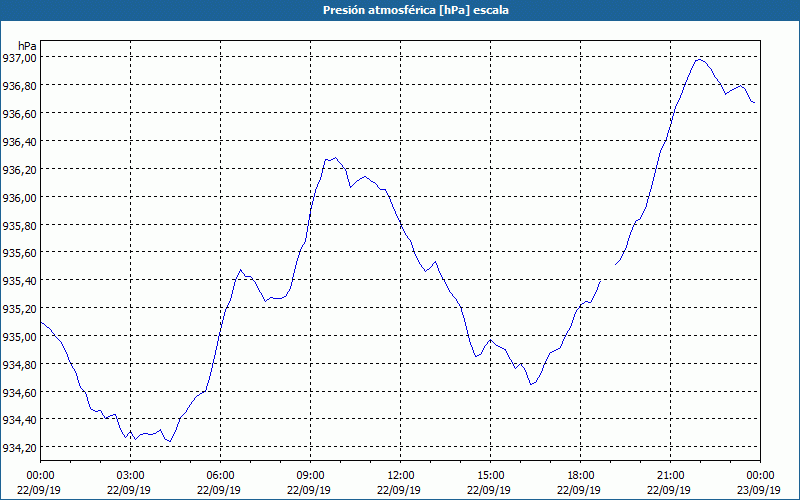Click the 935,00 y-axis label
800x500 pixels.
(20, 337)
